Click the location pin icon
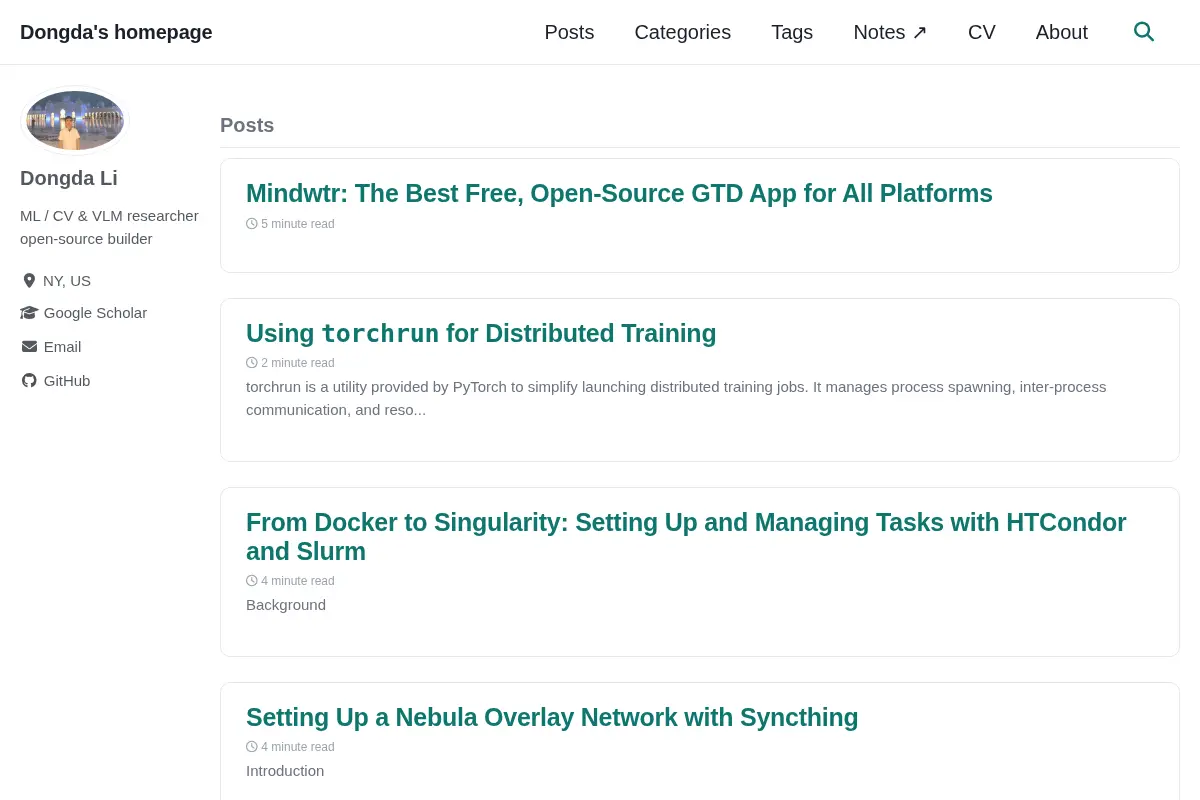The width and height of the screenshot is (1200, 800). pos(29,281)
